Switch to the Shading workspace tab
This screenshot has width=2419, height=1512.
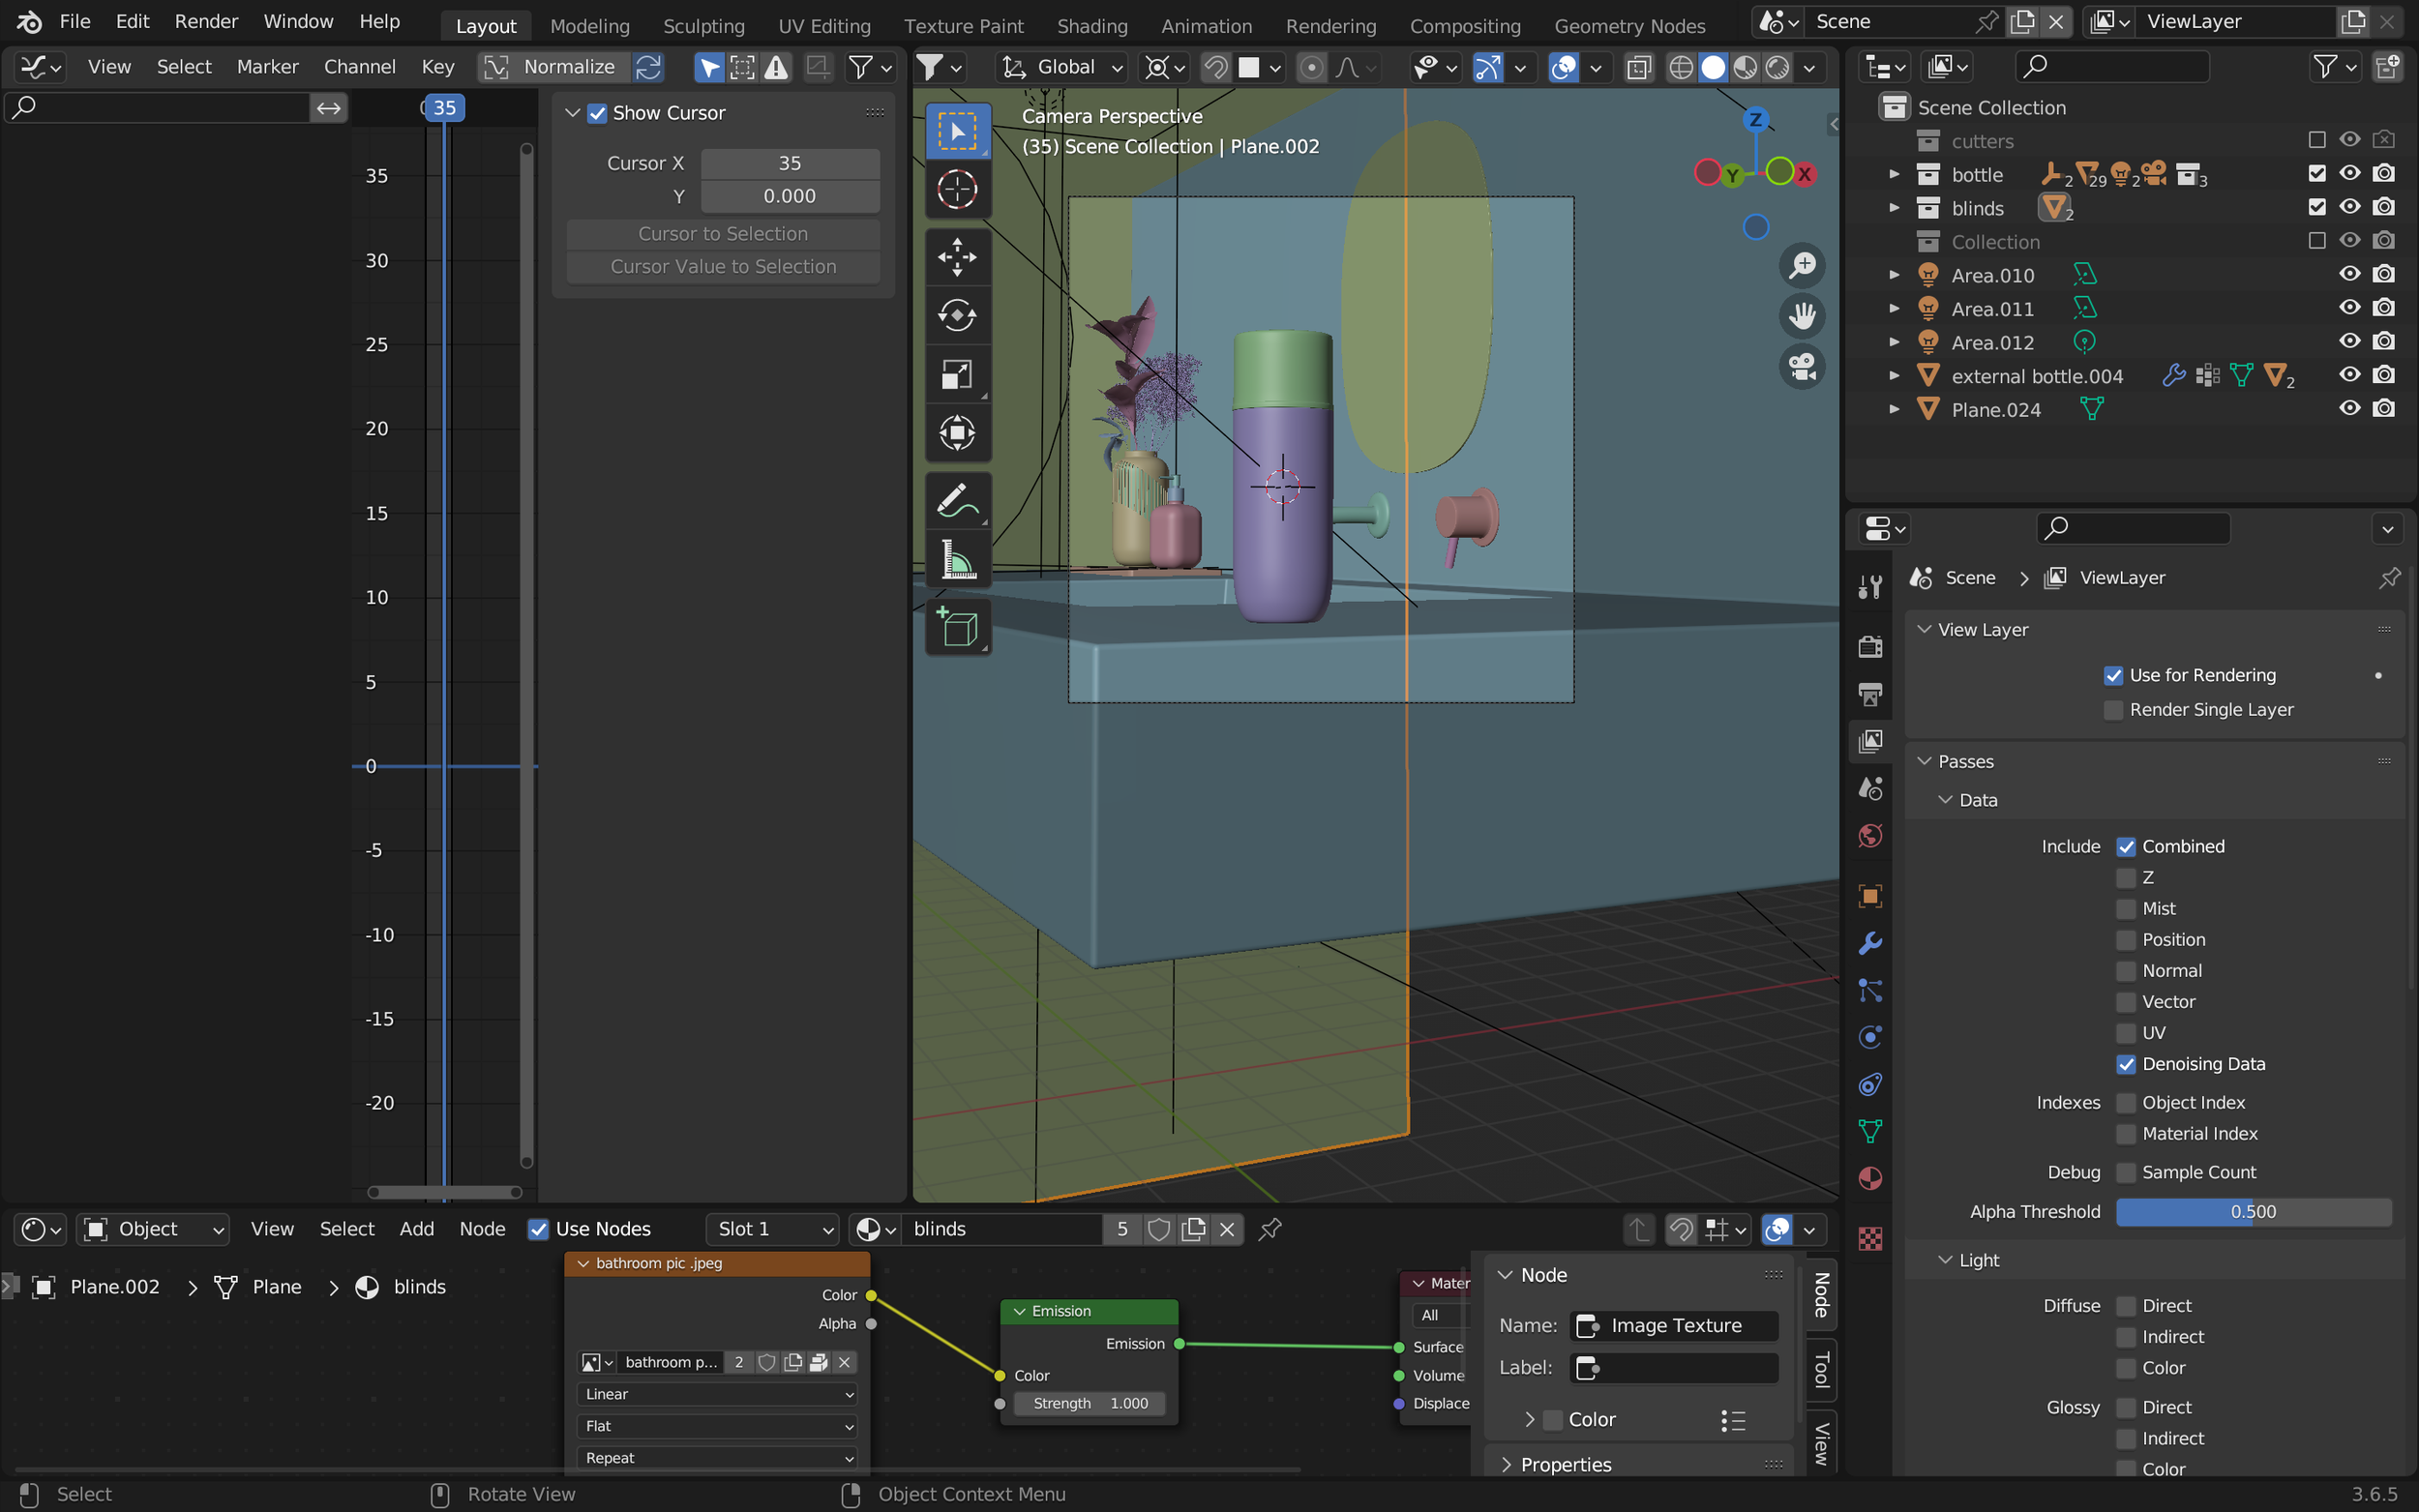pos(1091,26)
